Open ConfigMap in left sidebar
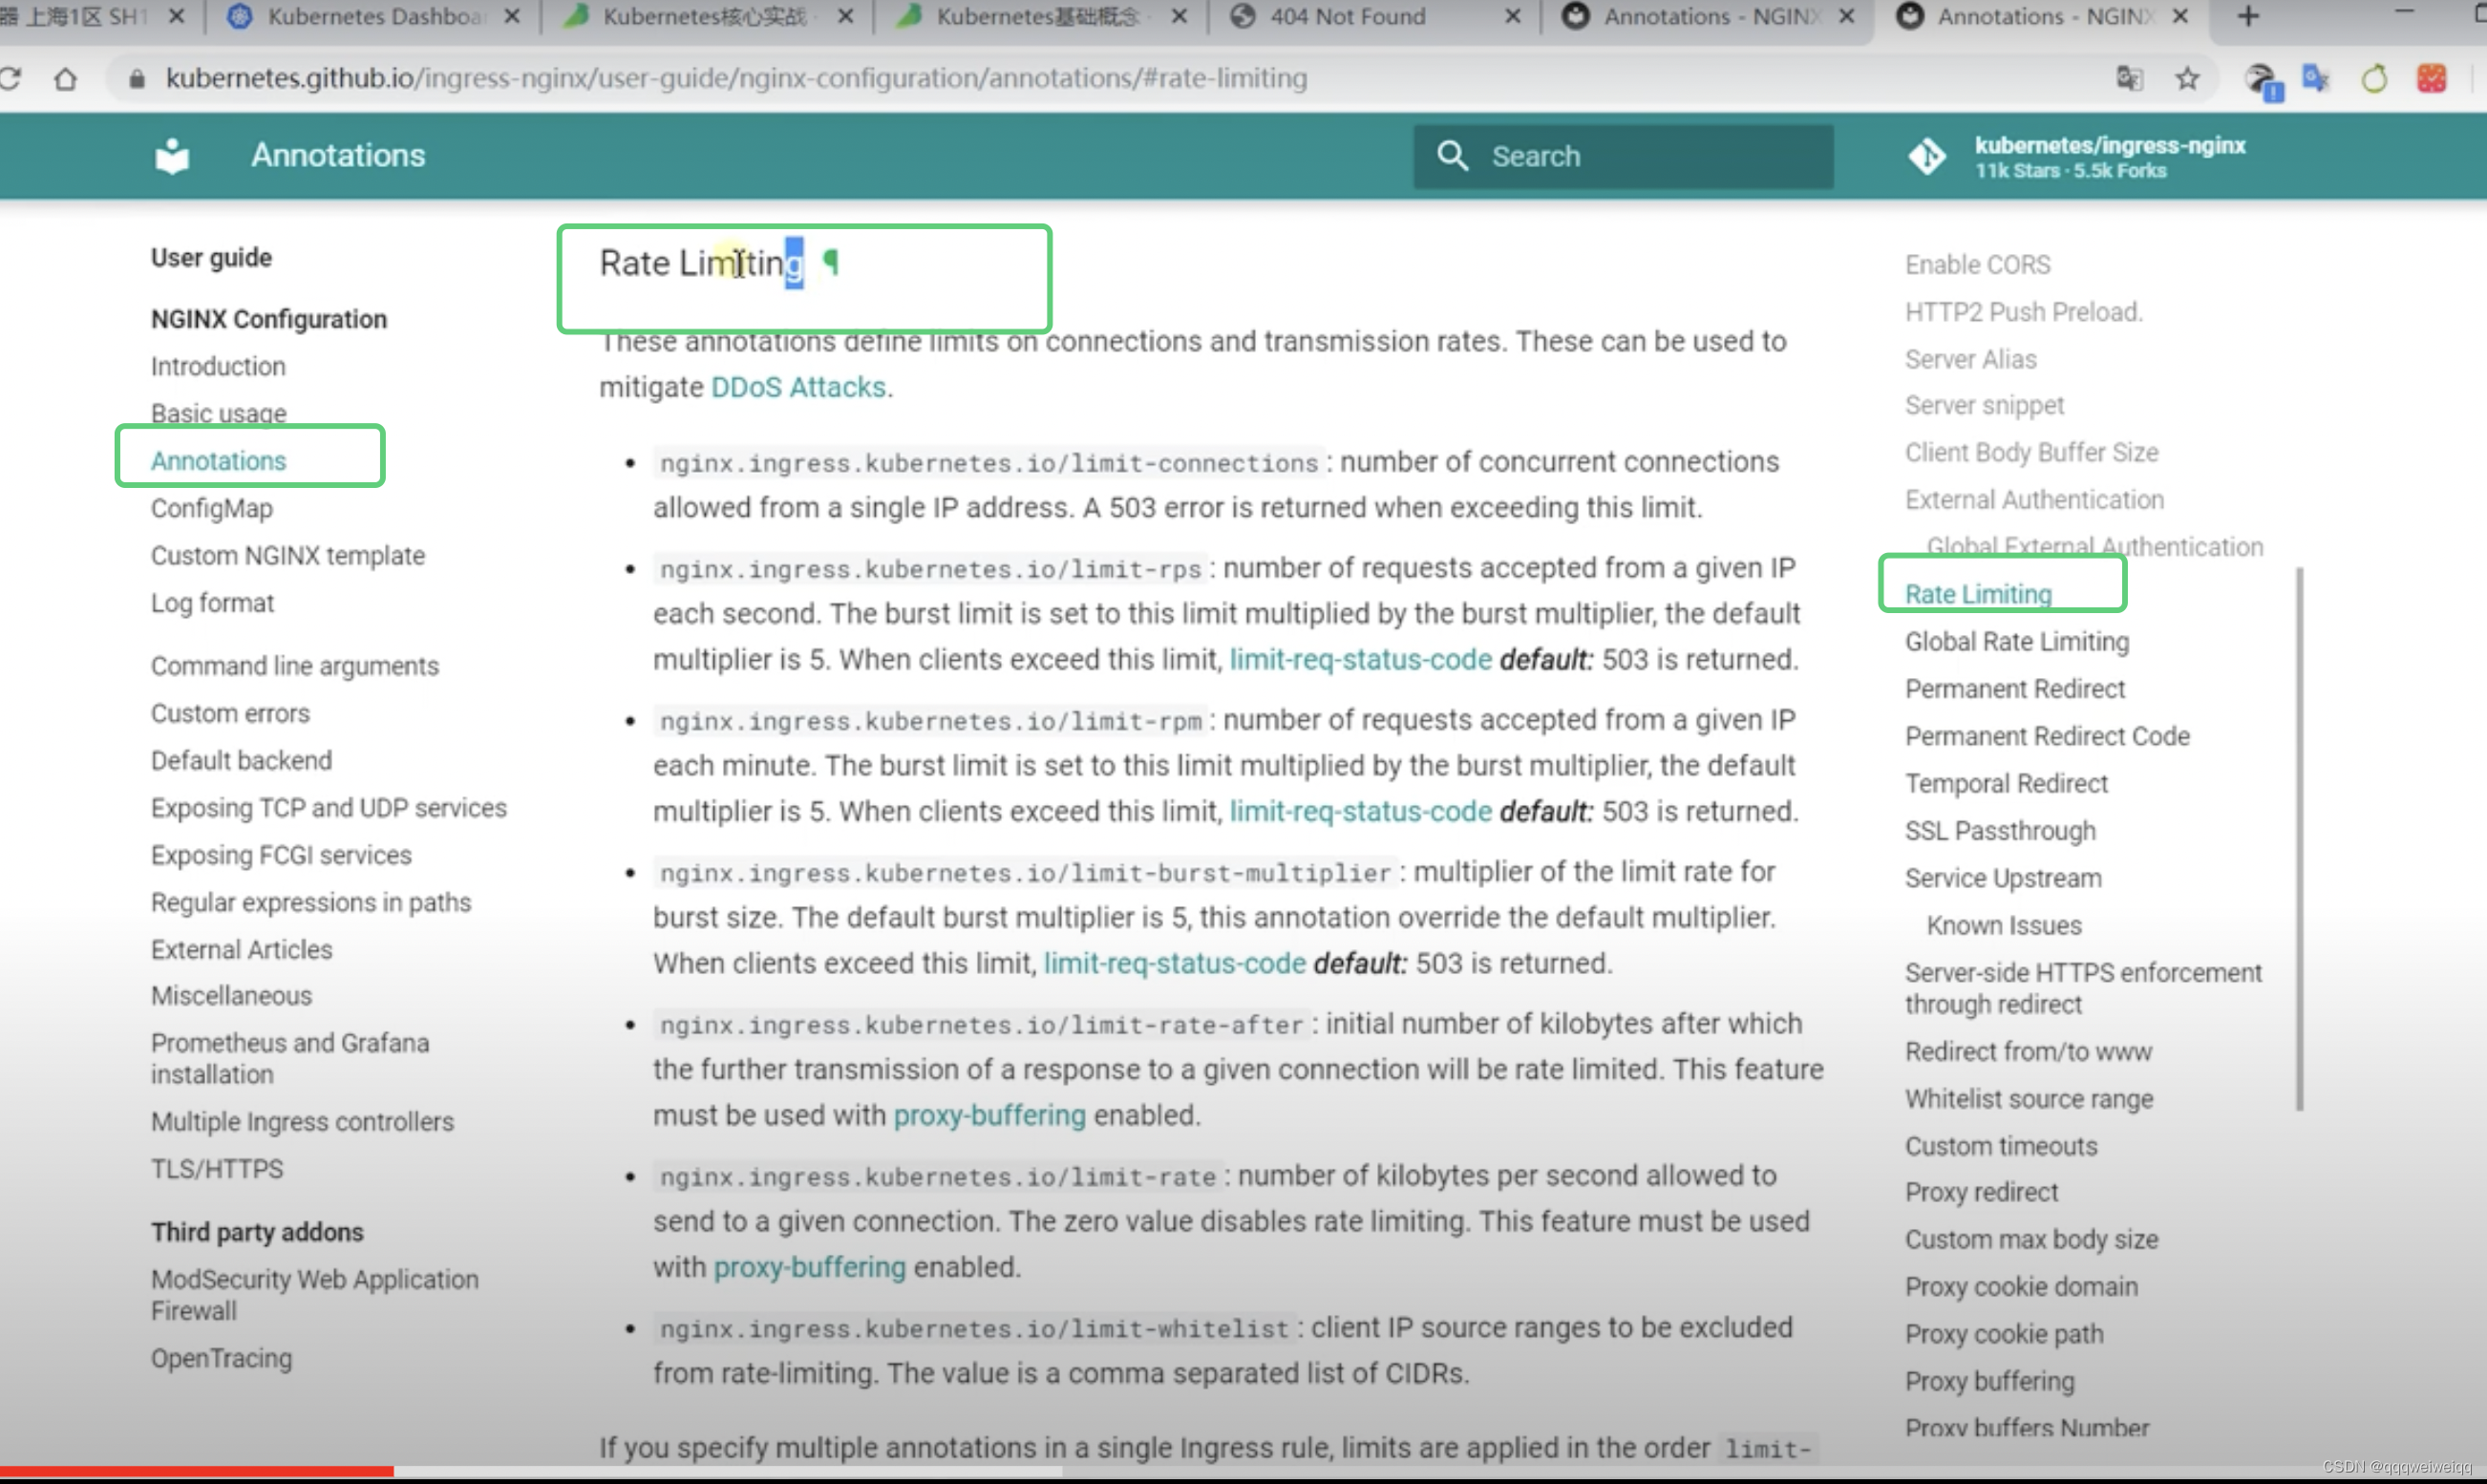 click(x=211, y=508)
